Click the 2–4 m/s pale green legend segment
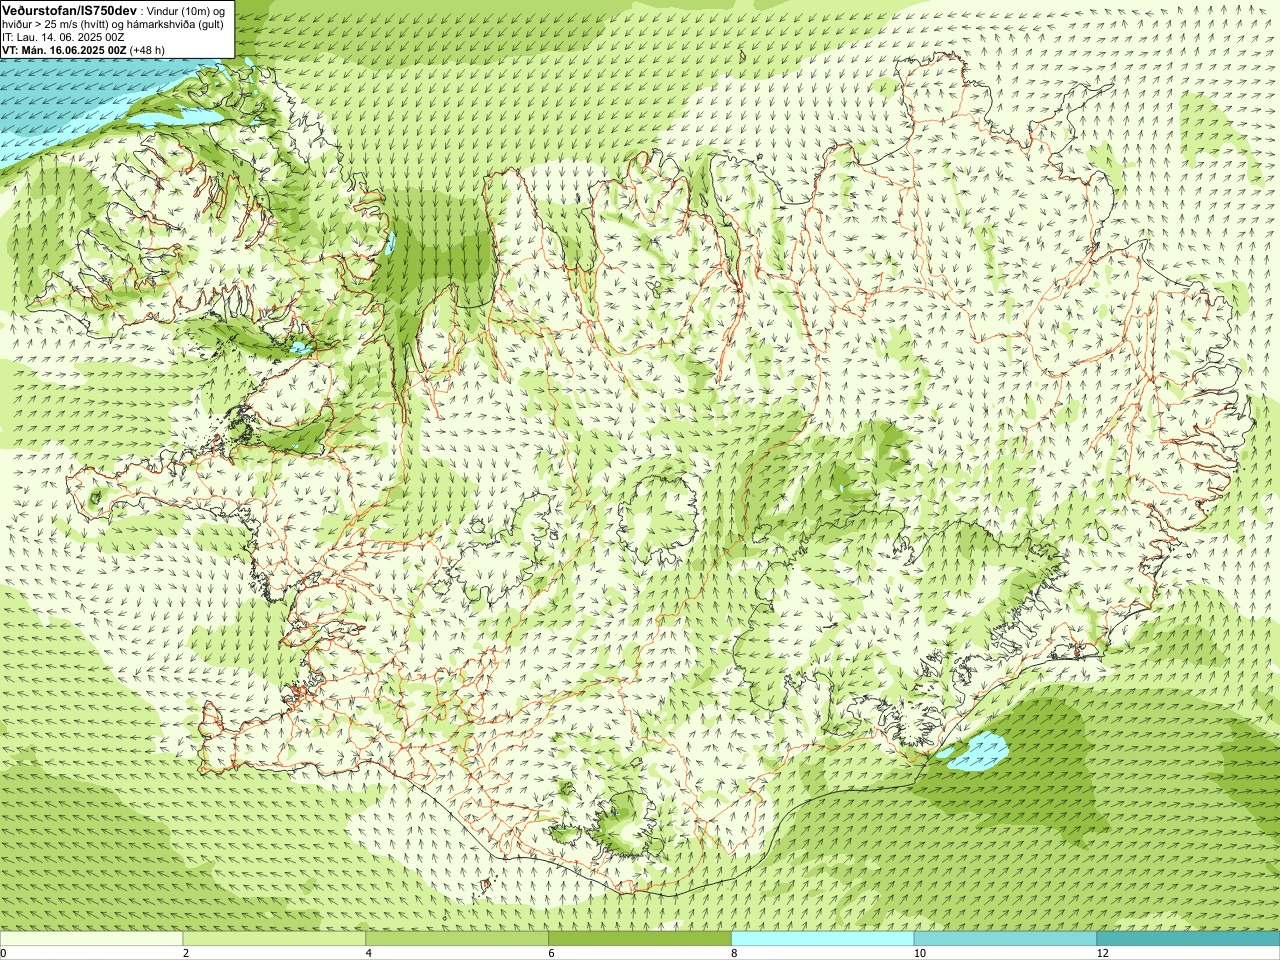This screenshot has width=1280, height=960. 274,939
